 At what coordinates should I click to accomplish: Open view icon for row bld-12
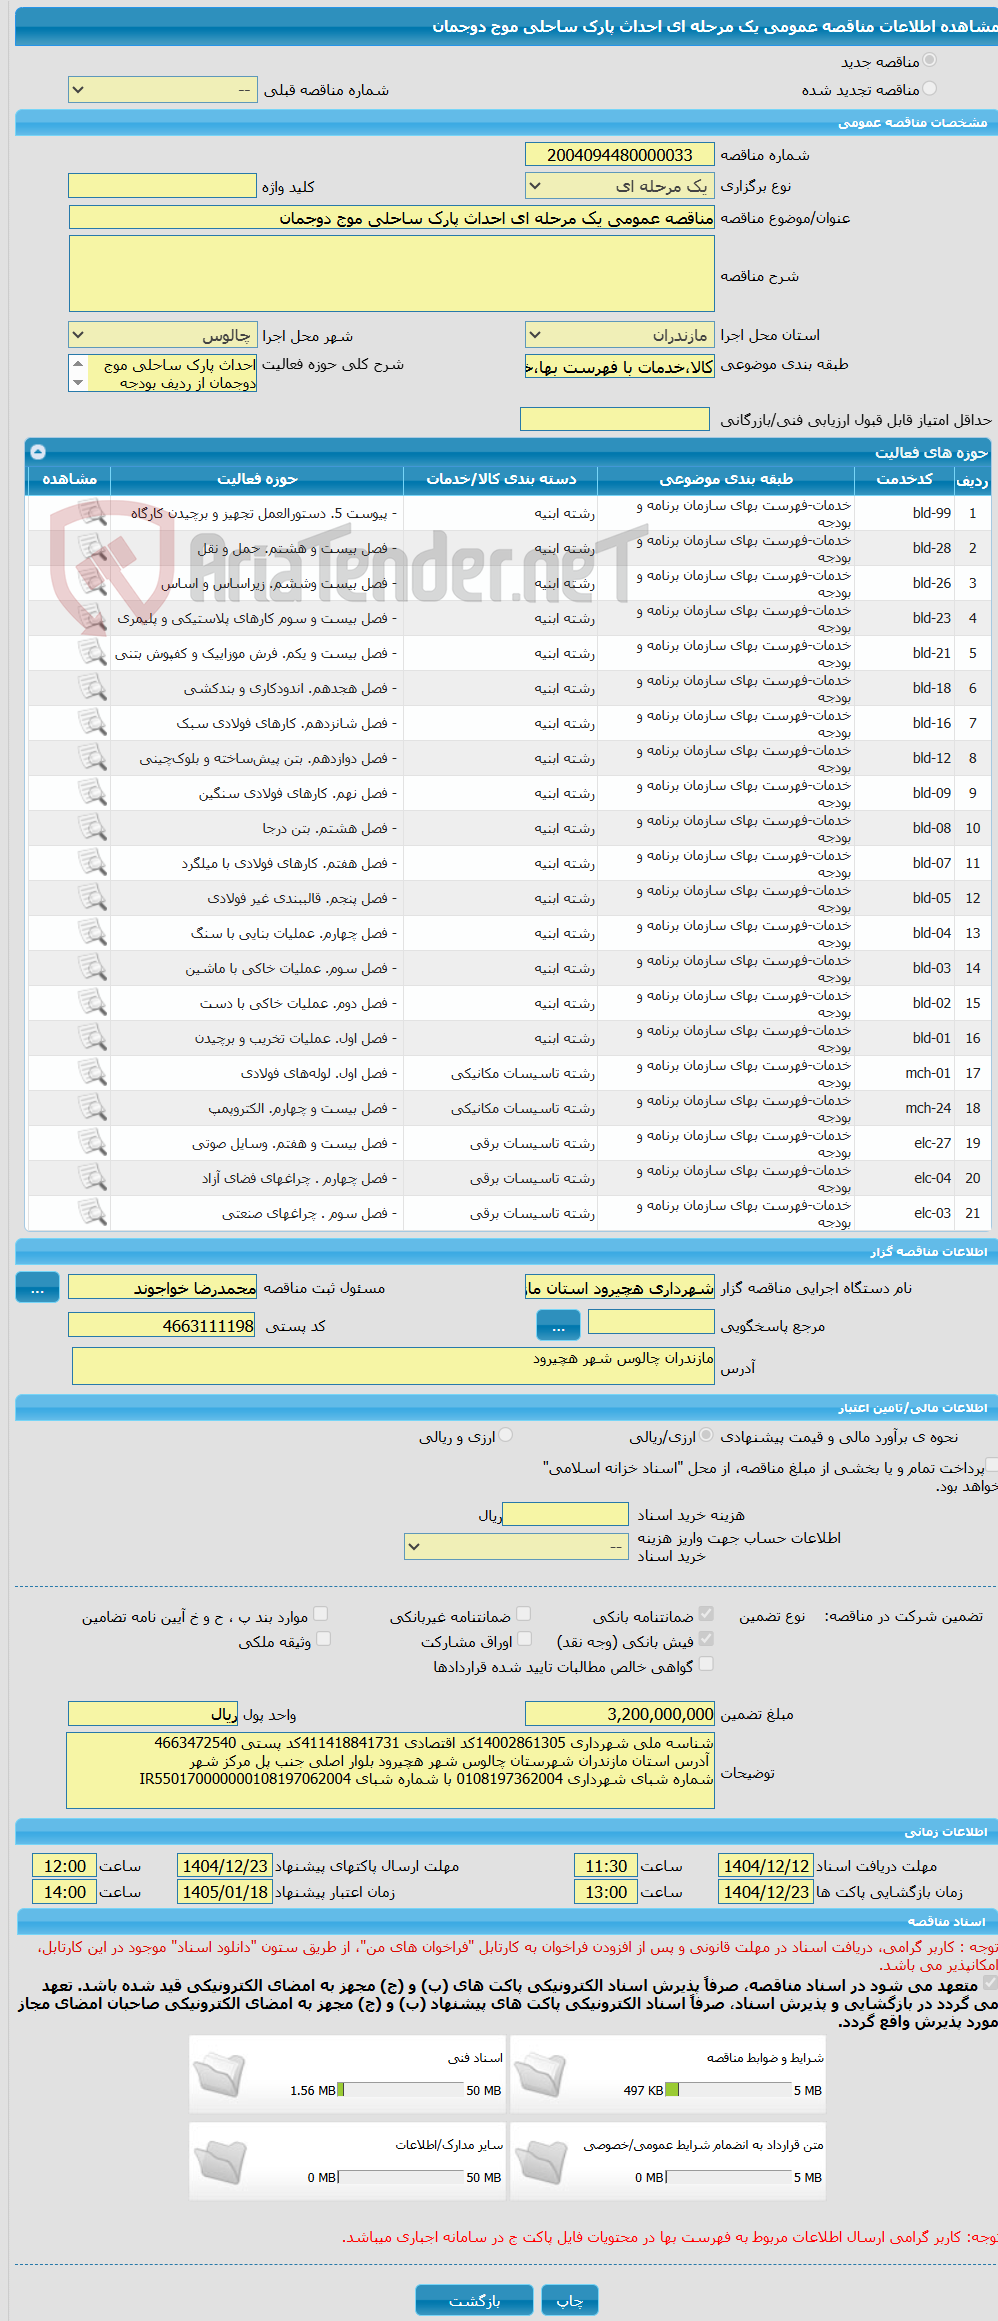point(92,758)
